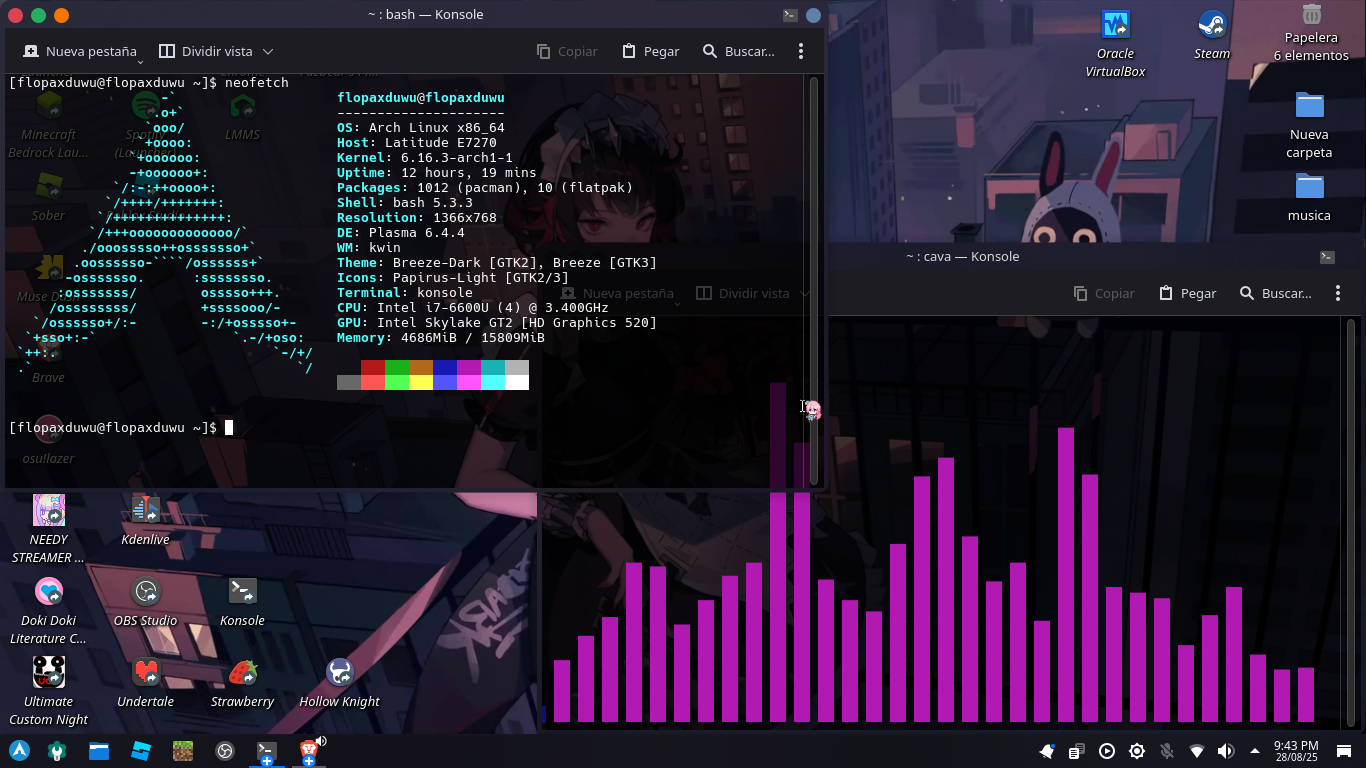Viewport: 1366px width, 768px height.
Task: Select the Undertale desktop shortcut
Action: click(x=145, y=682)
